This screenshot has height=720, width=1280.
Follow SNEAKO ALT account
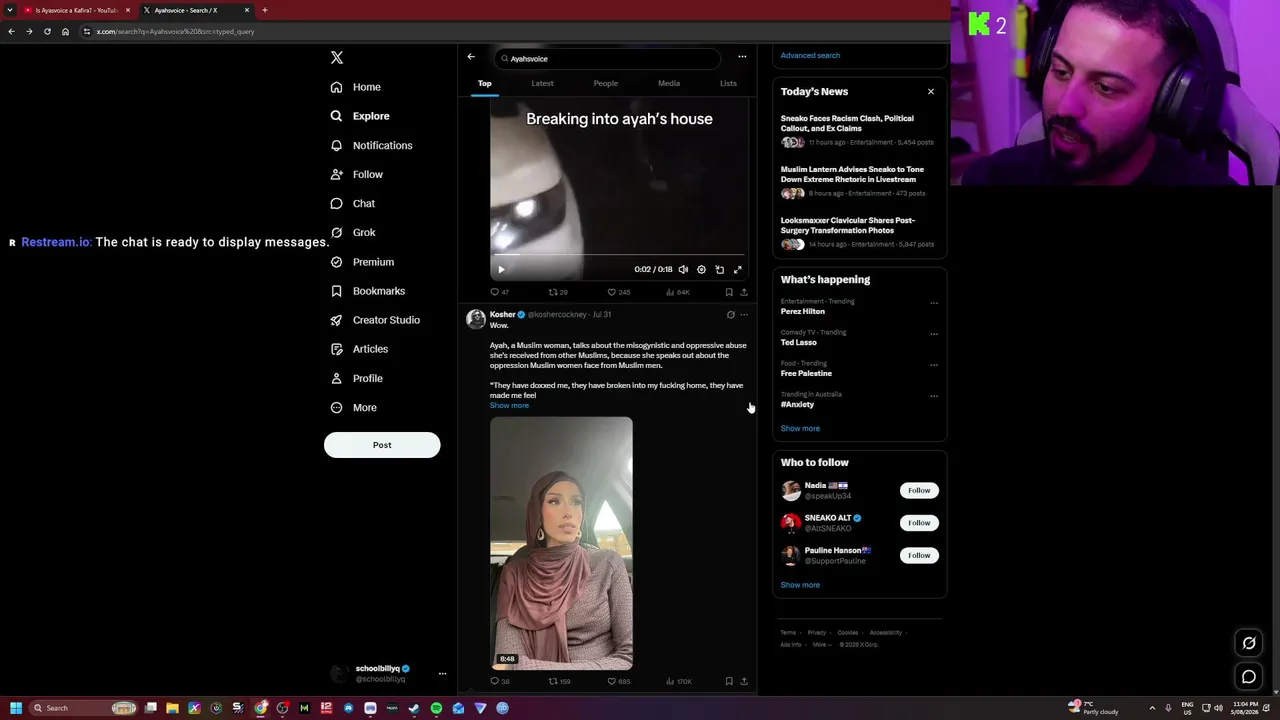point(919,523)
